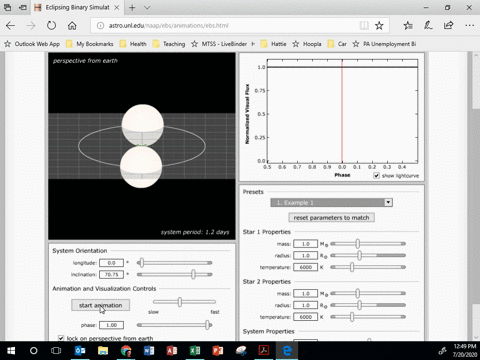This screenshot has width=480, height=360.
Task: Click the Star 1 mass slider handle
Action: pos(357,244)
